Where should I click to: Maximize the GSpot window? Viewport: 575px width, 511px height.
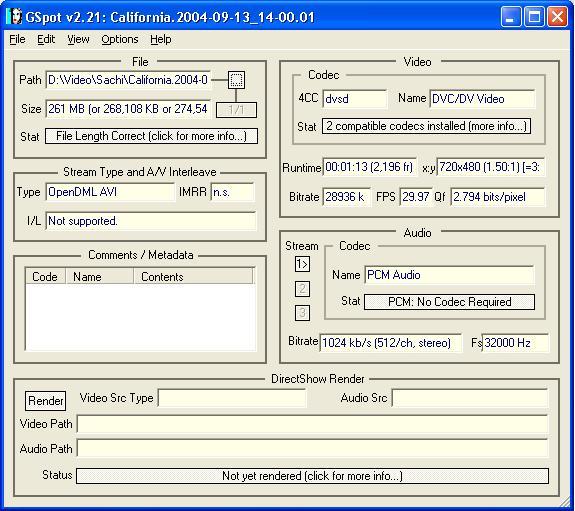(534, 17)
